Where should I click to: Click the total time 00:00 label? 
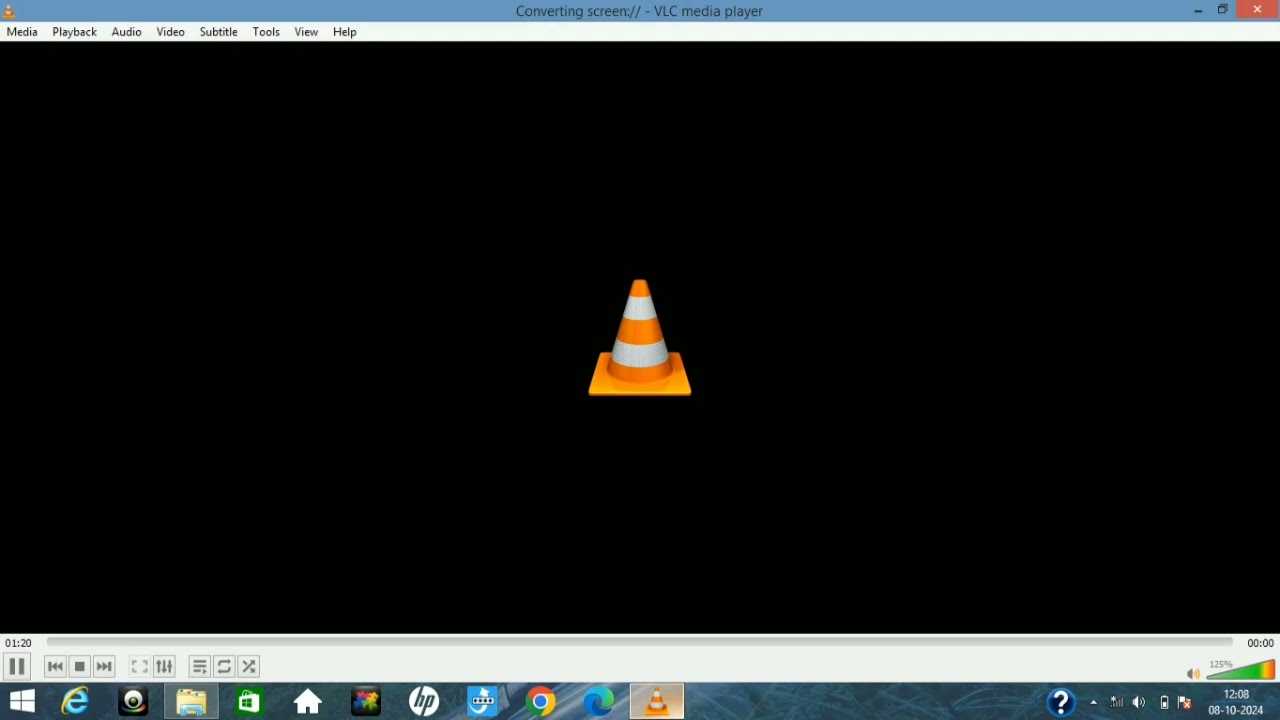(1260, 643)
